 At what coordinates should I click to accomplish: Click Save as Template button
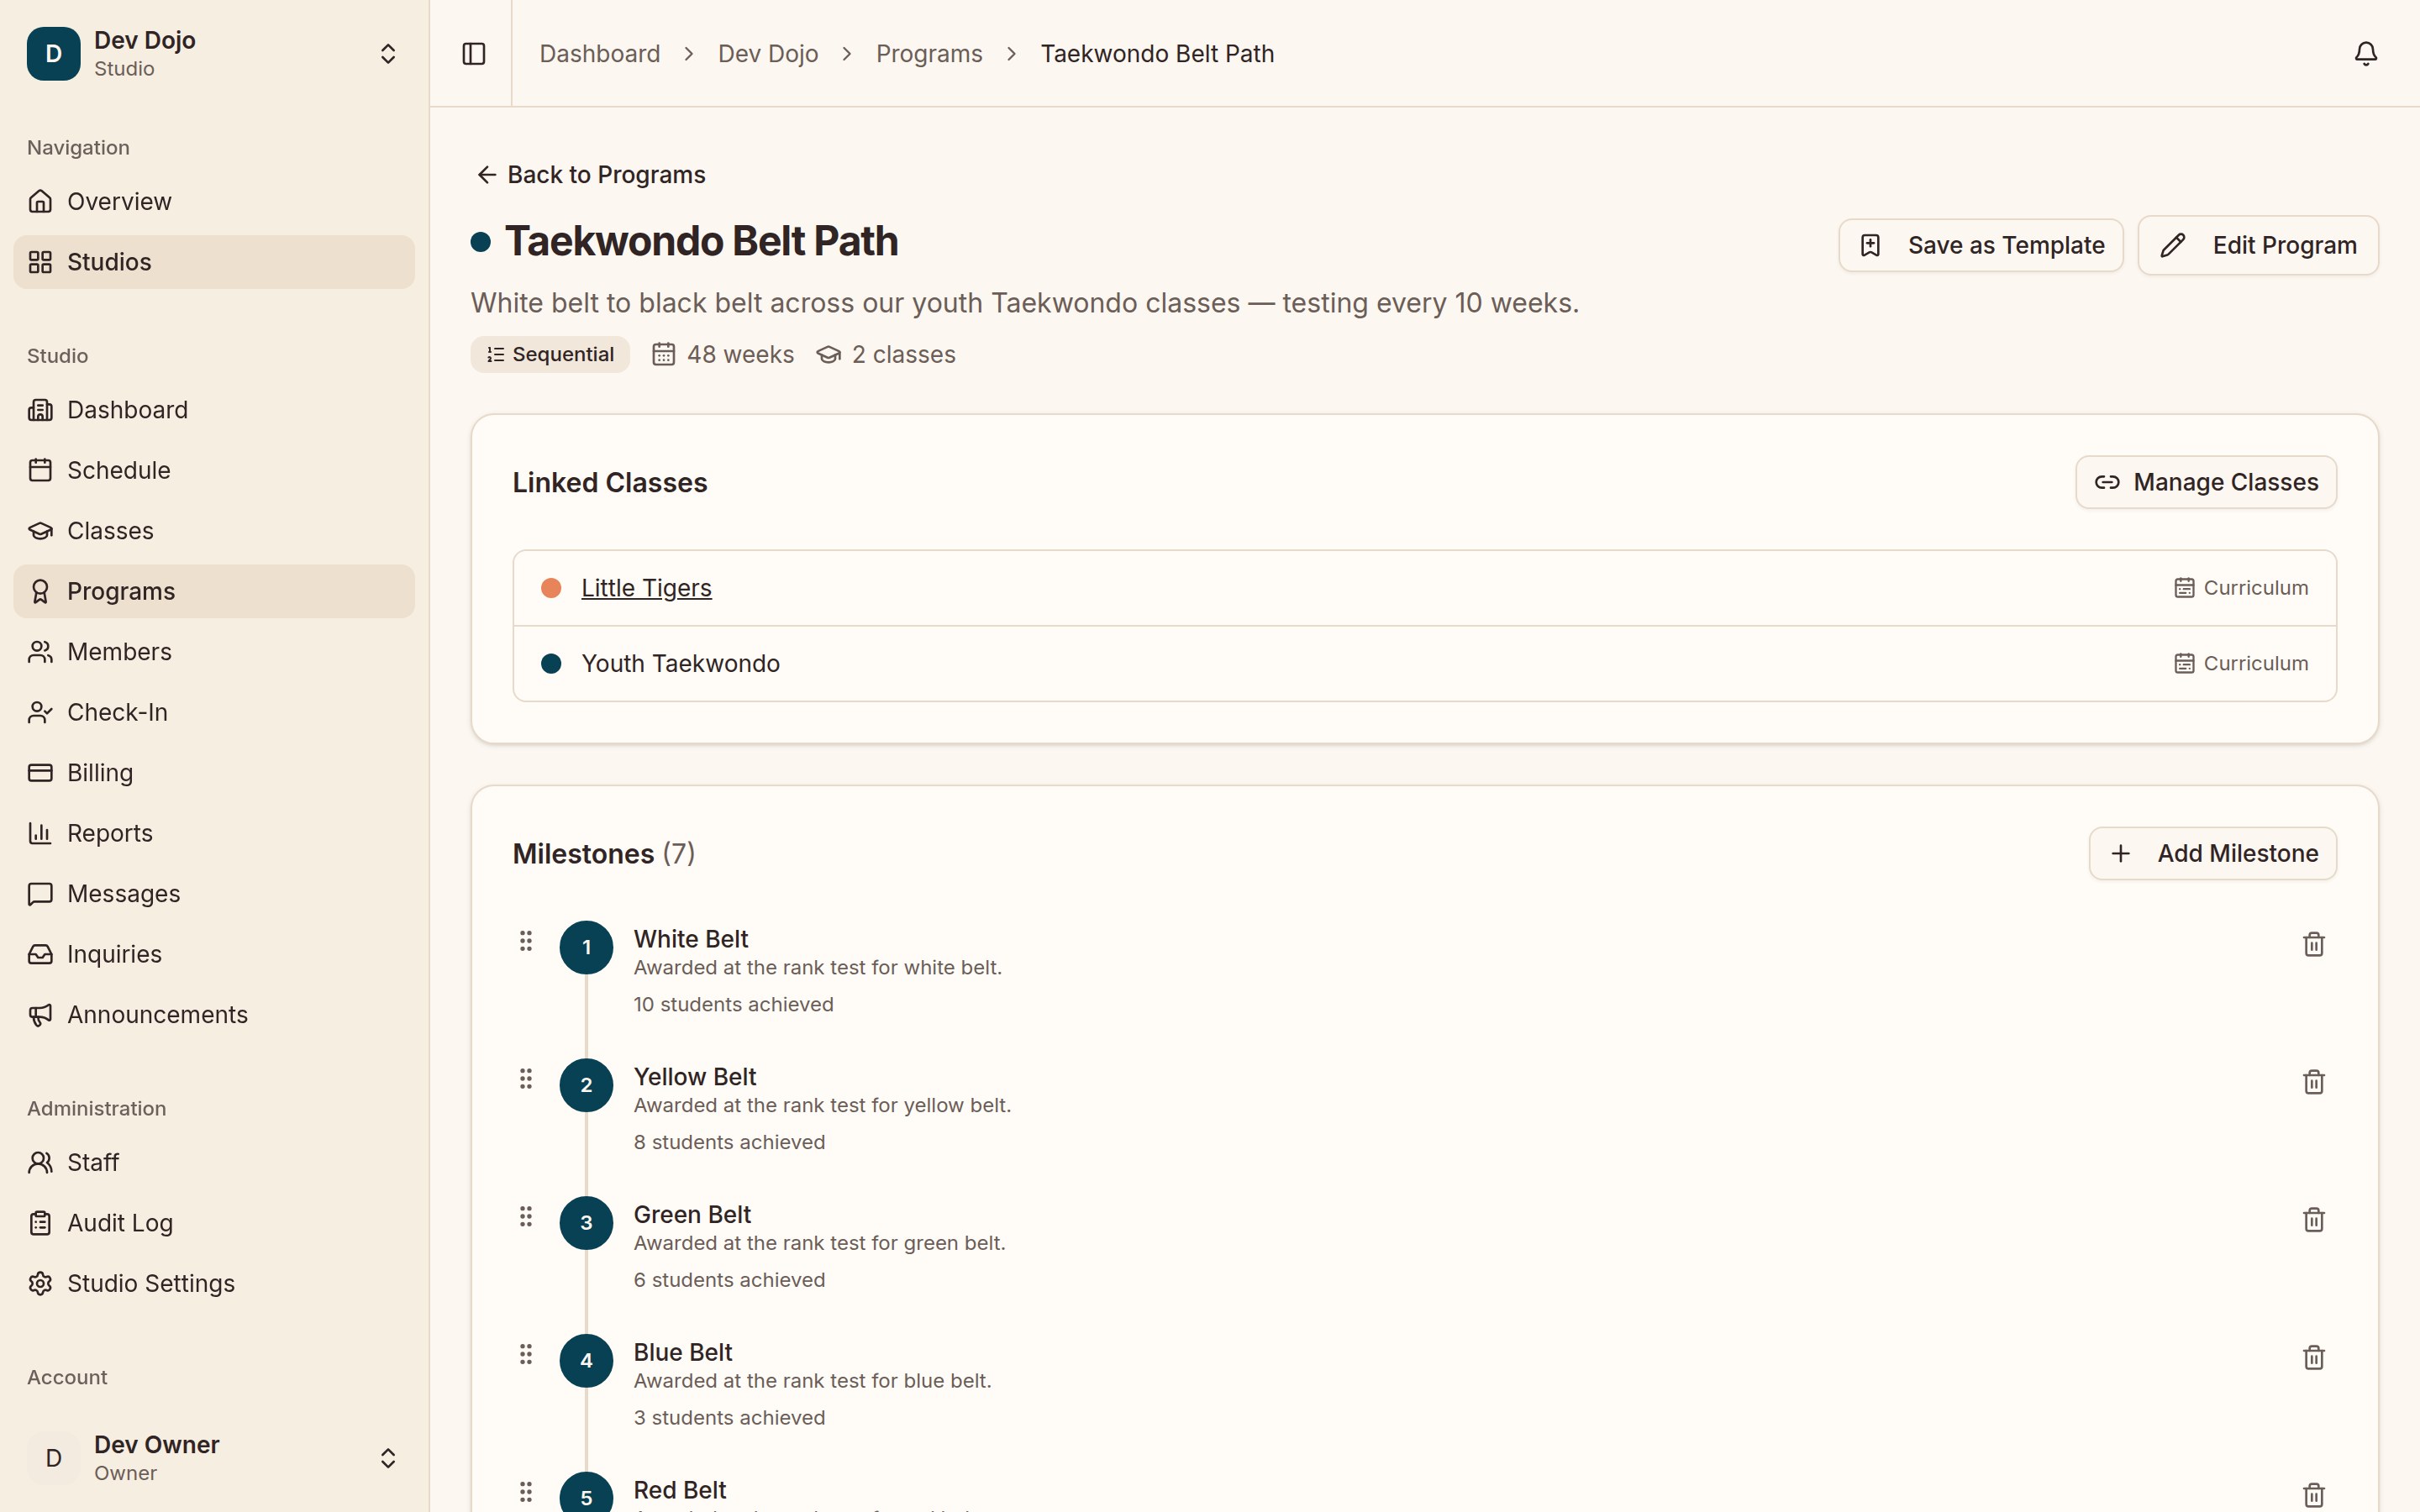coord(1980,245)
